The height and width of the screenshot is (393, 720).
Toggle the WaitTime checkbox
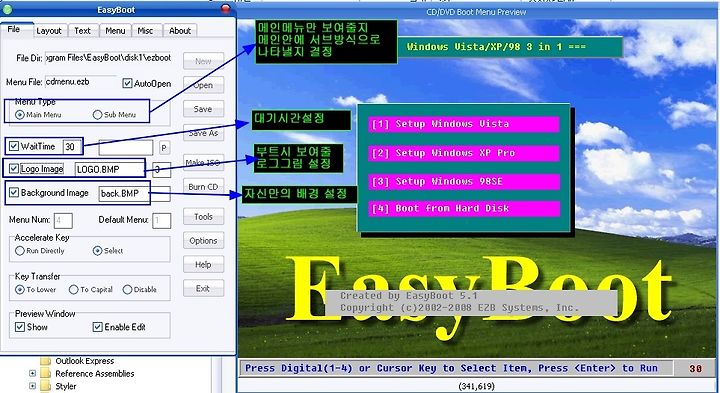click(14, 146)
